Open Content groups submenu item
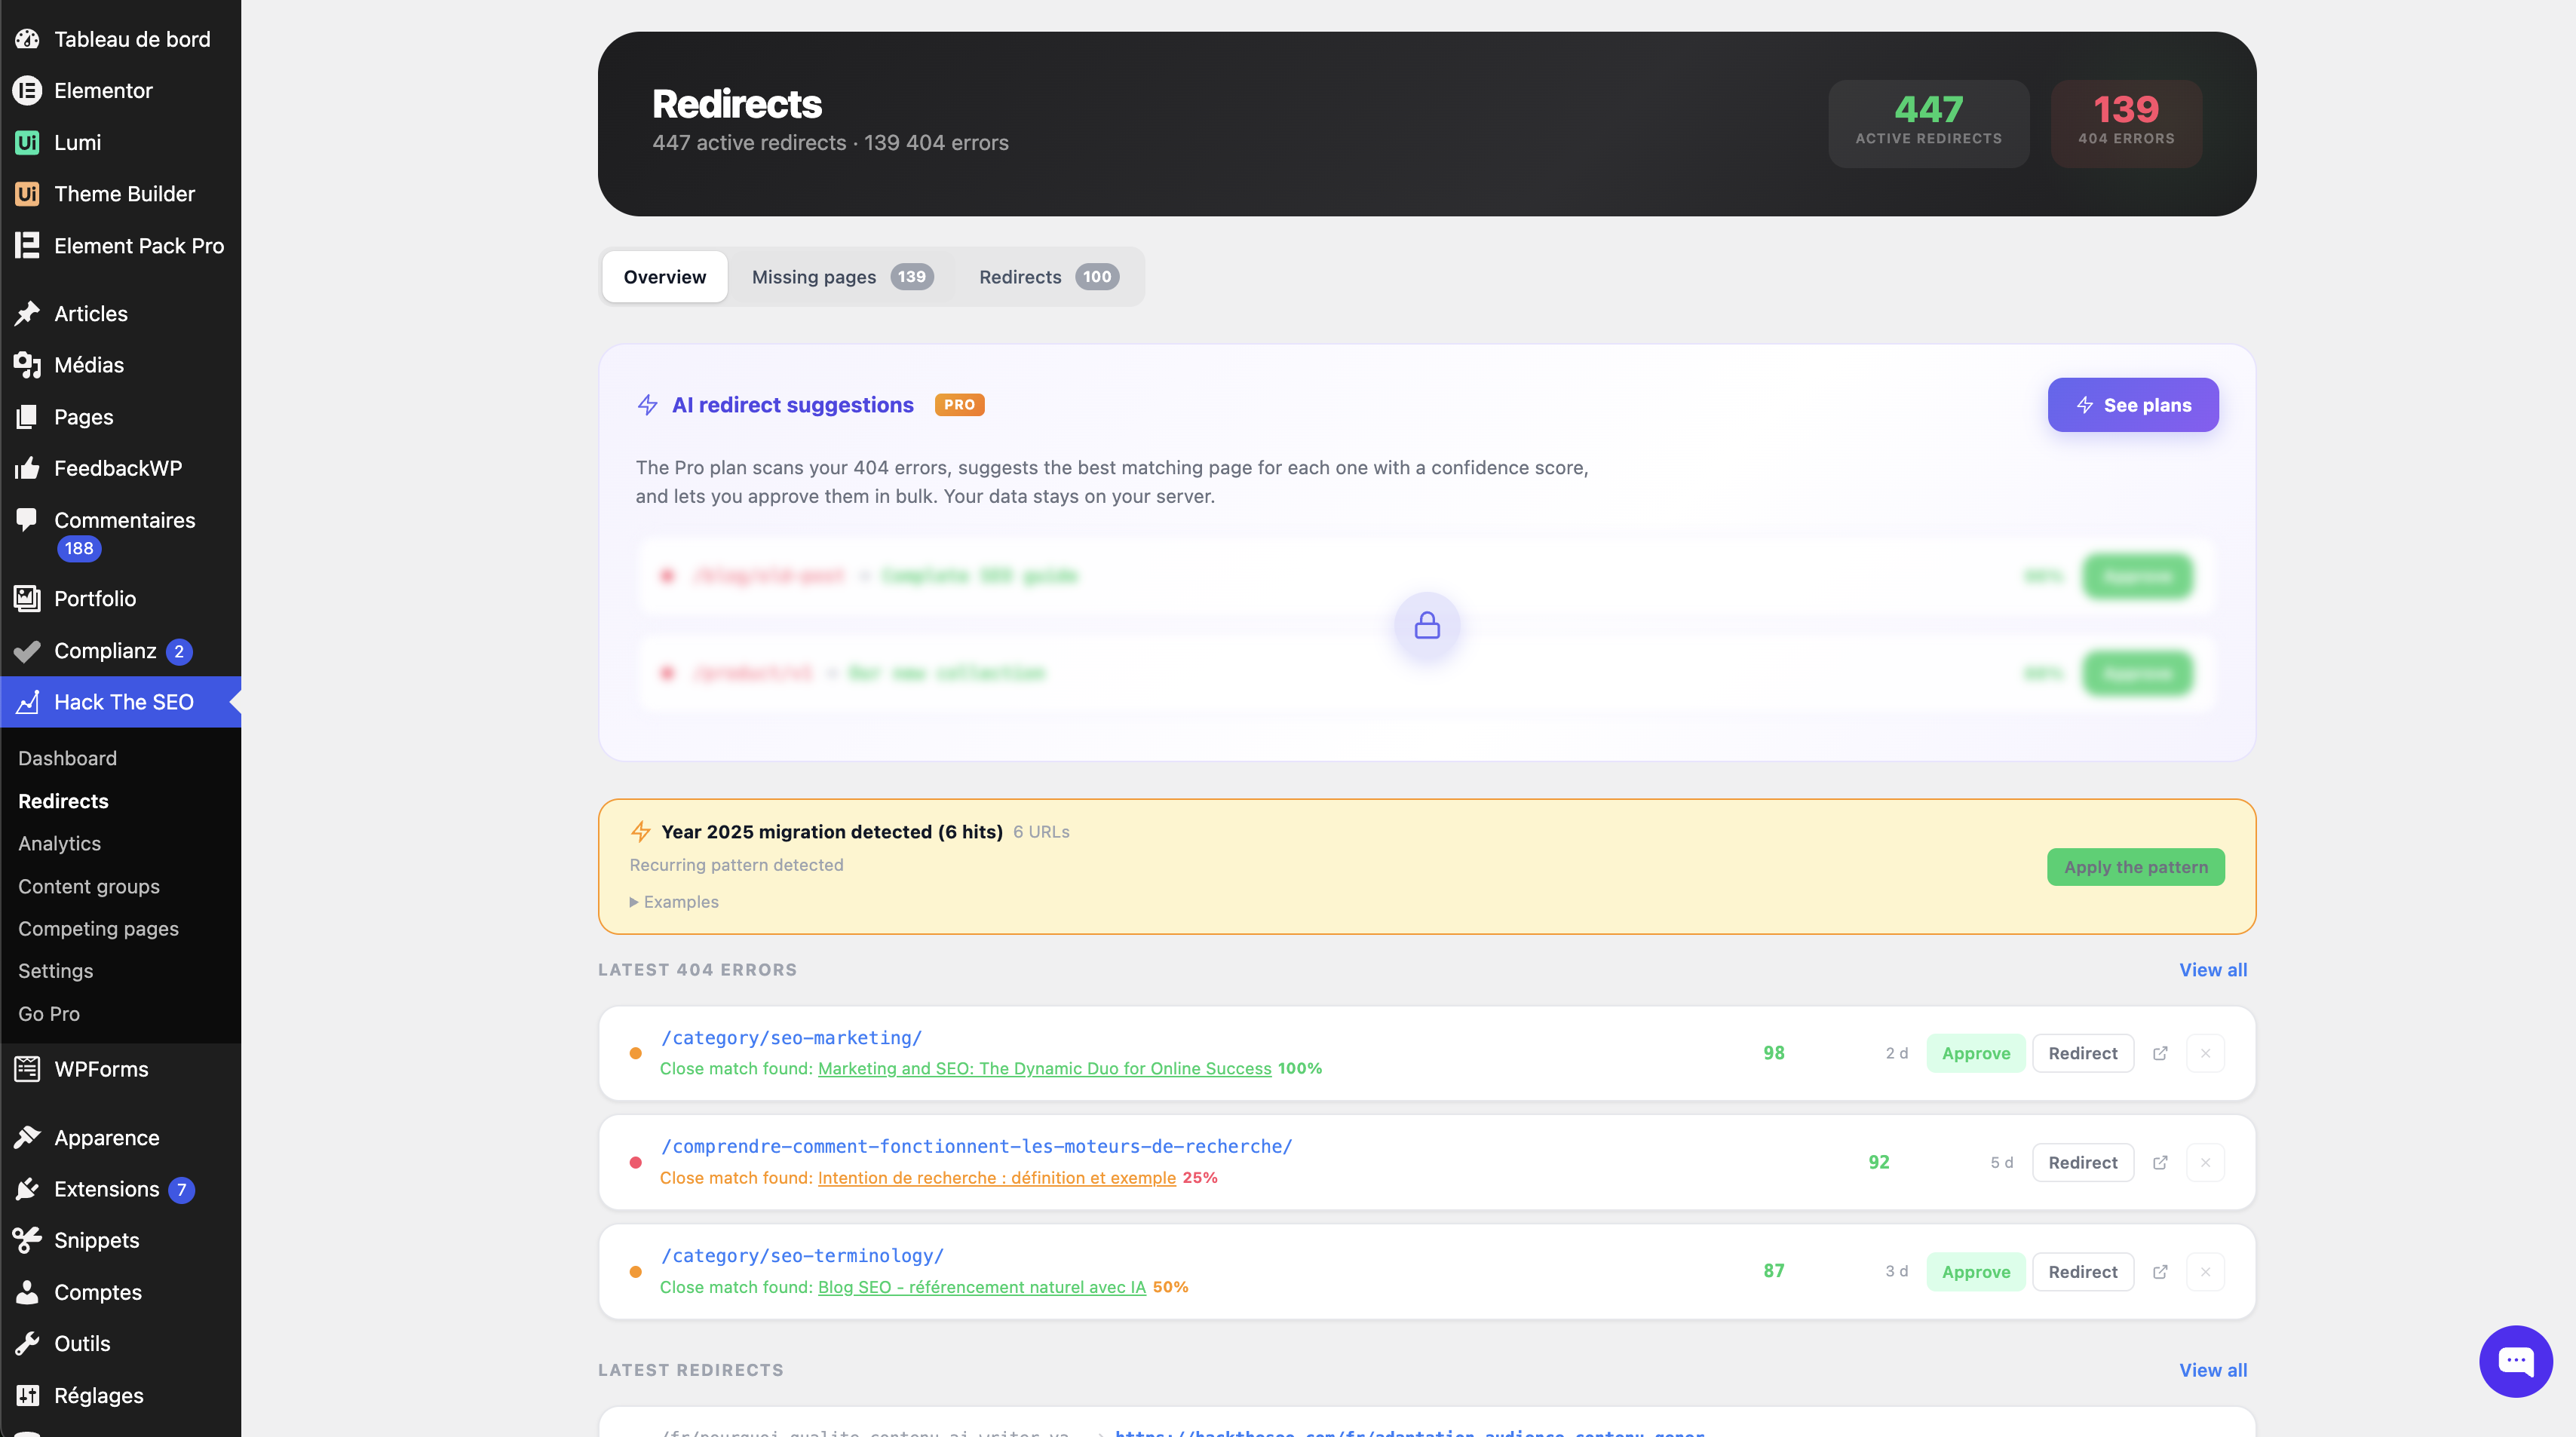The width and height of the screenshot is (2576, 1437). coord(89,886)
